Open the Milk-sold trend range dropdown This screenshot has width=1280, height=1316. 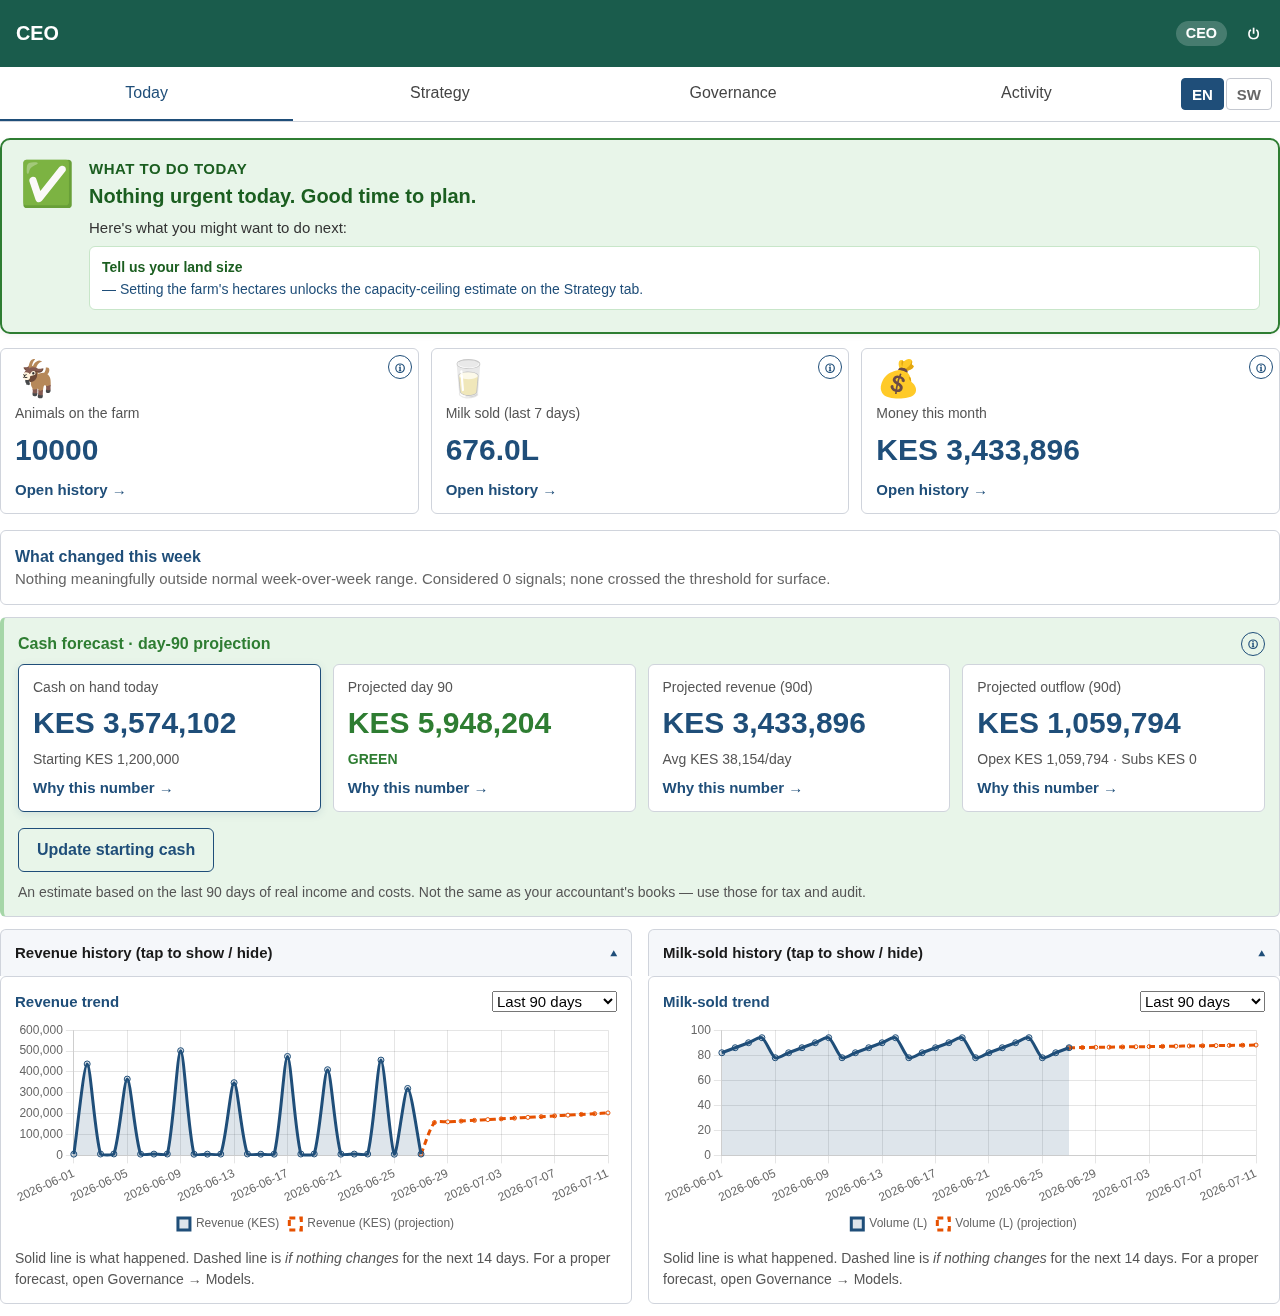tap(1202, 1001)
